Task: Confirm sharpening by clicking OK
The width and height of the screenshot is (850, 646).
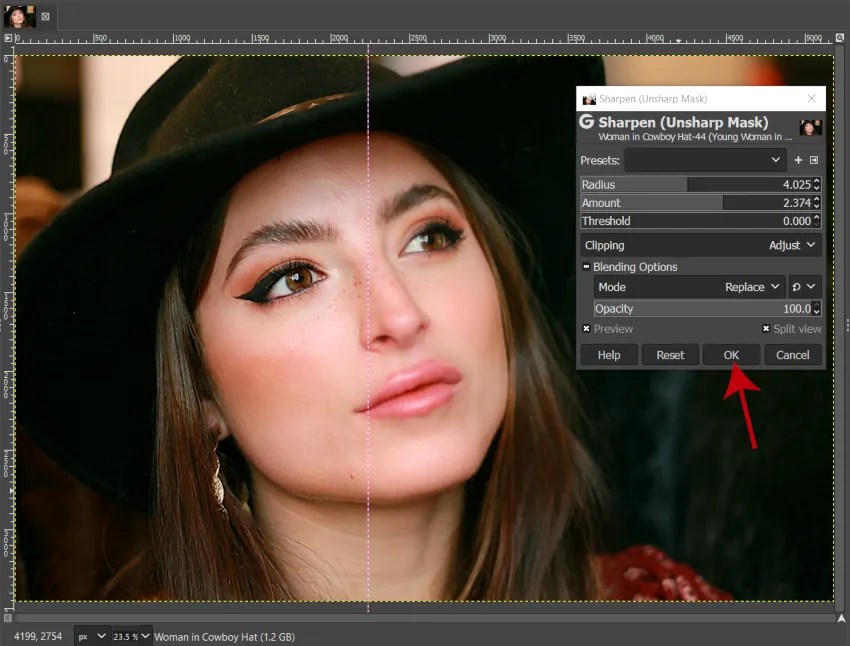Action: [730, 355]
